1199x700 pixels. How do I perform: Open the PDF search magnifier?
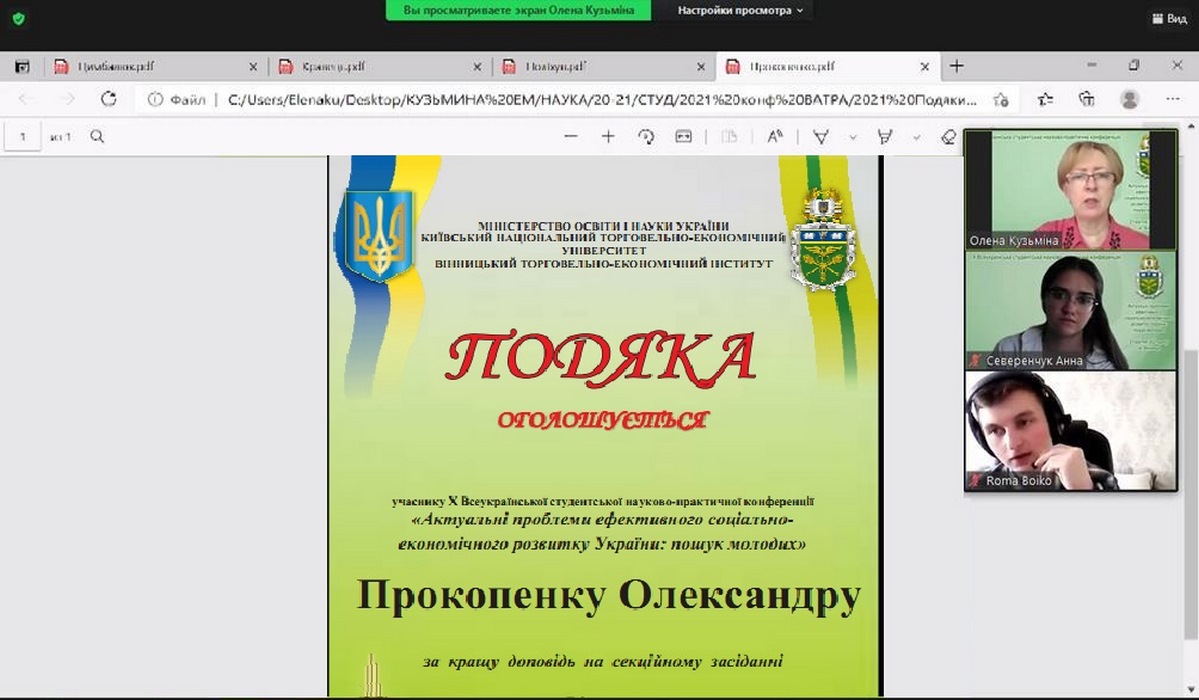97,137
